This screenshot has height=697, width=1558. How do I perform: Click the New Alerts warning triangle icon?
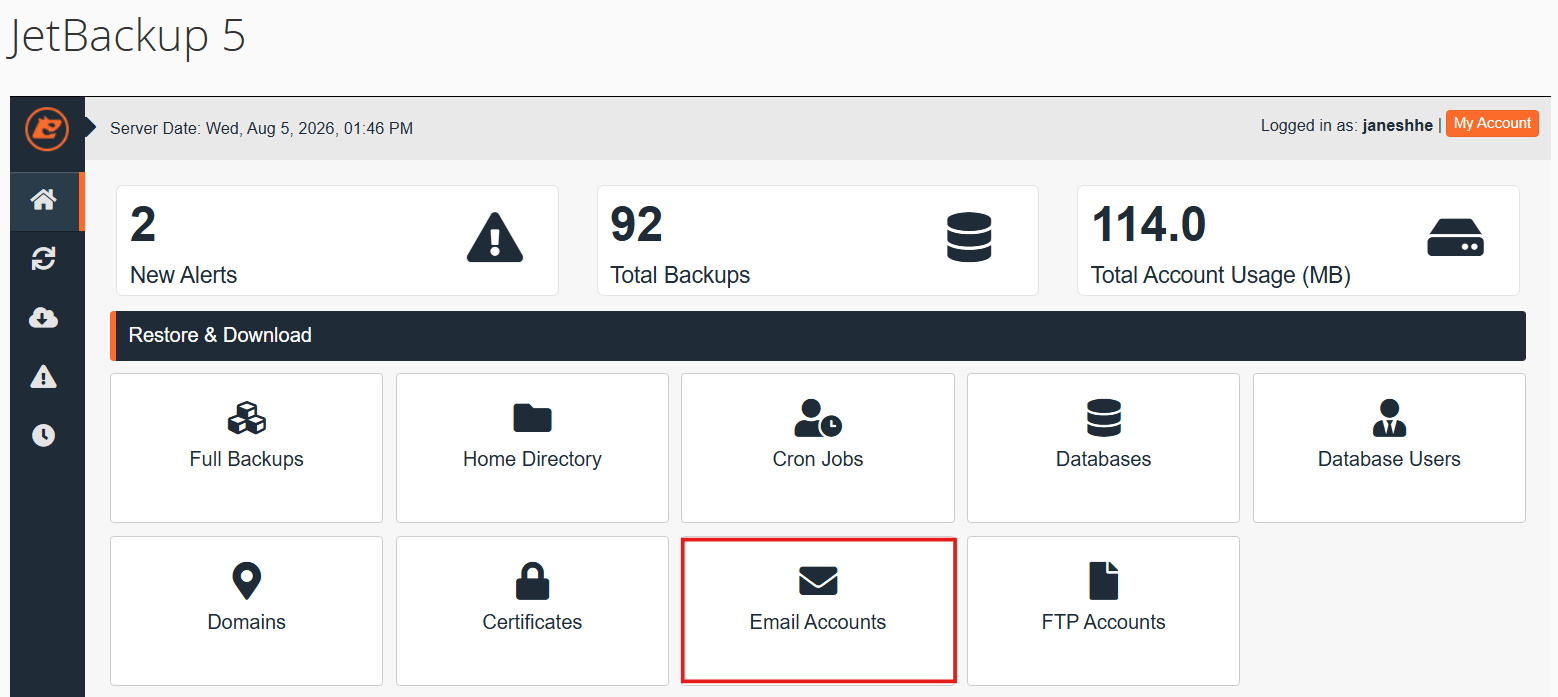click(495, 240)
